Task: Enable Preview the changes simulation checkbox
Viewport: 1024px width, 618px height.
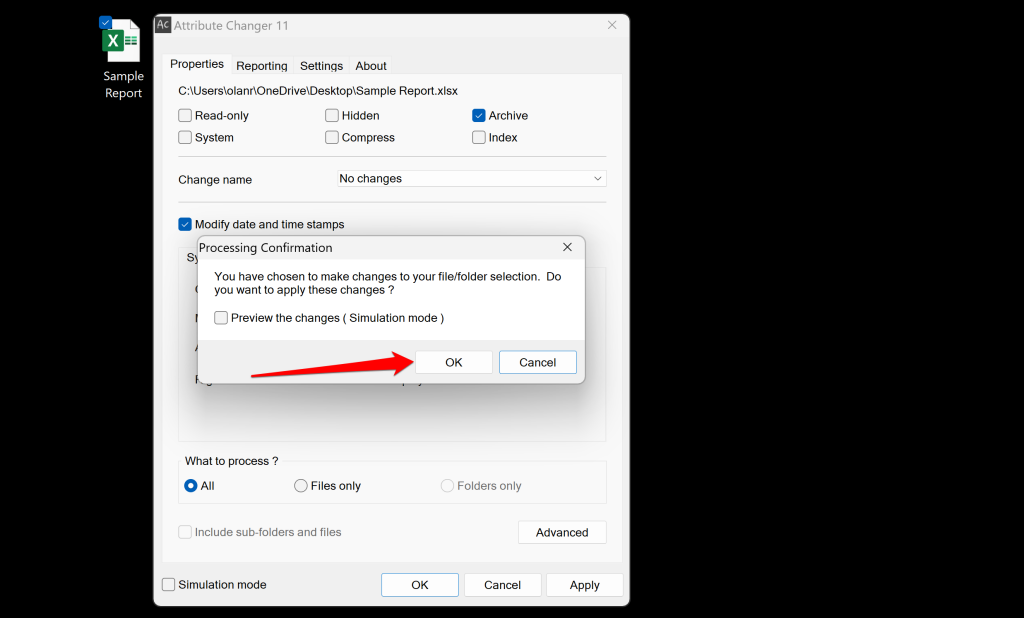Action: (x=221, y=318)
